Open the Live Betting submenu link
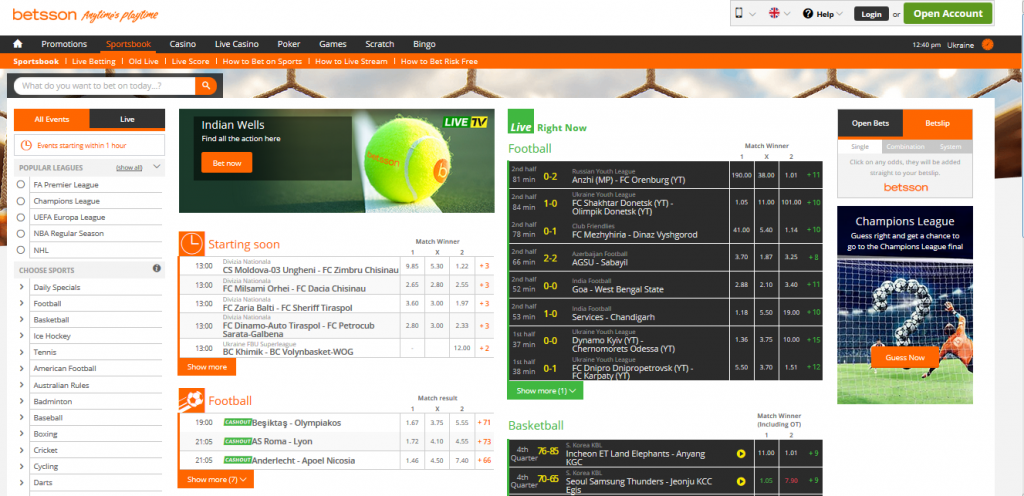 [94, 61]
